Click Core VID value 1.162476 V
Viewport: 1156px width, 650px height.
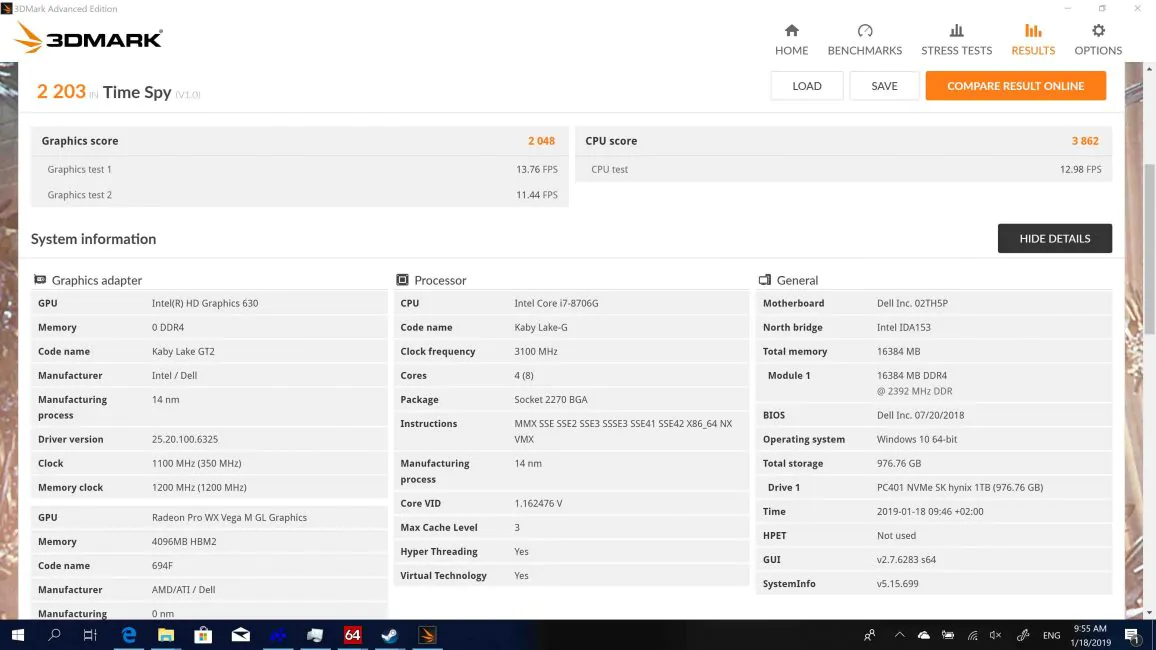[538, 503]
